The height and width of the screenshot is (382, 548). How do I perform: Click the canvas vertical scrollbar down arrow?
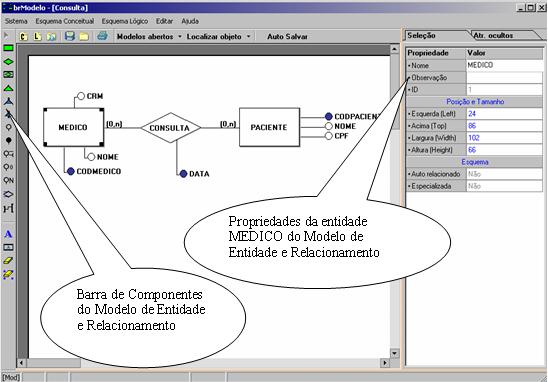[394, 353]
